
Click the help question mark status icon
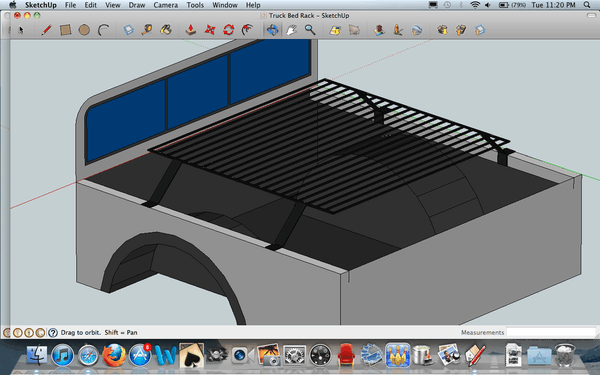pyautogui.click(x=52, y=333)
